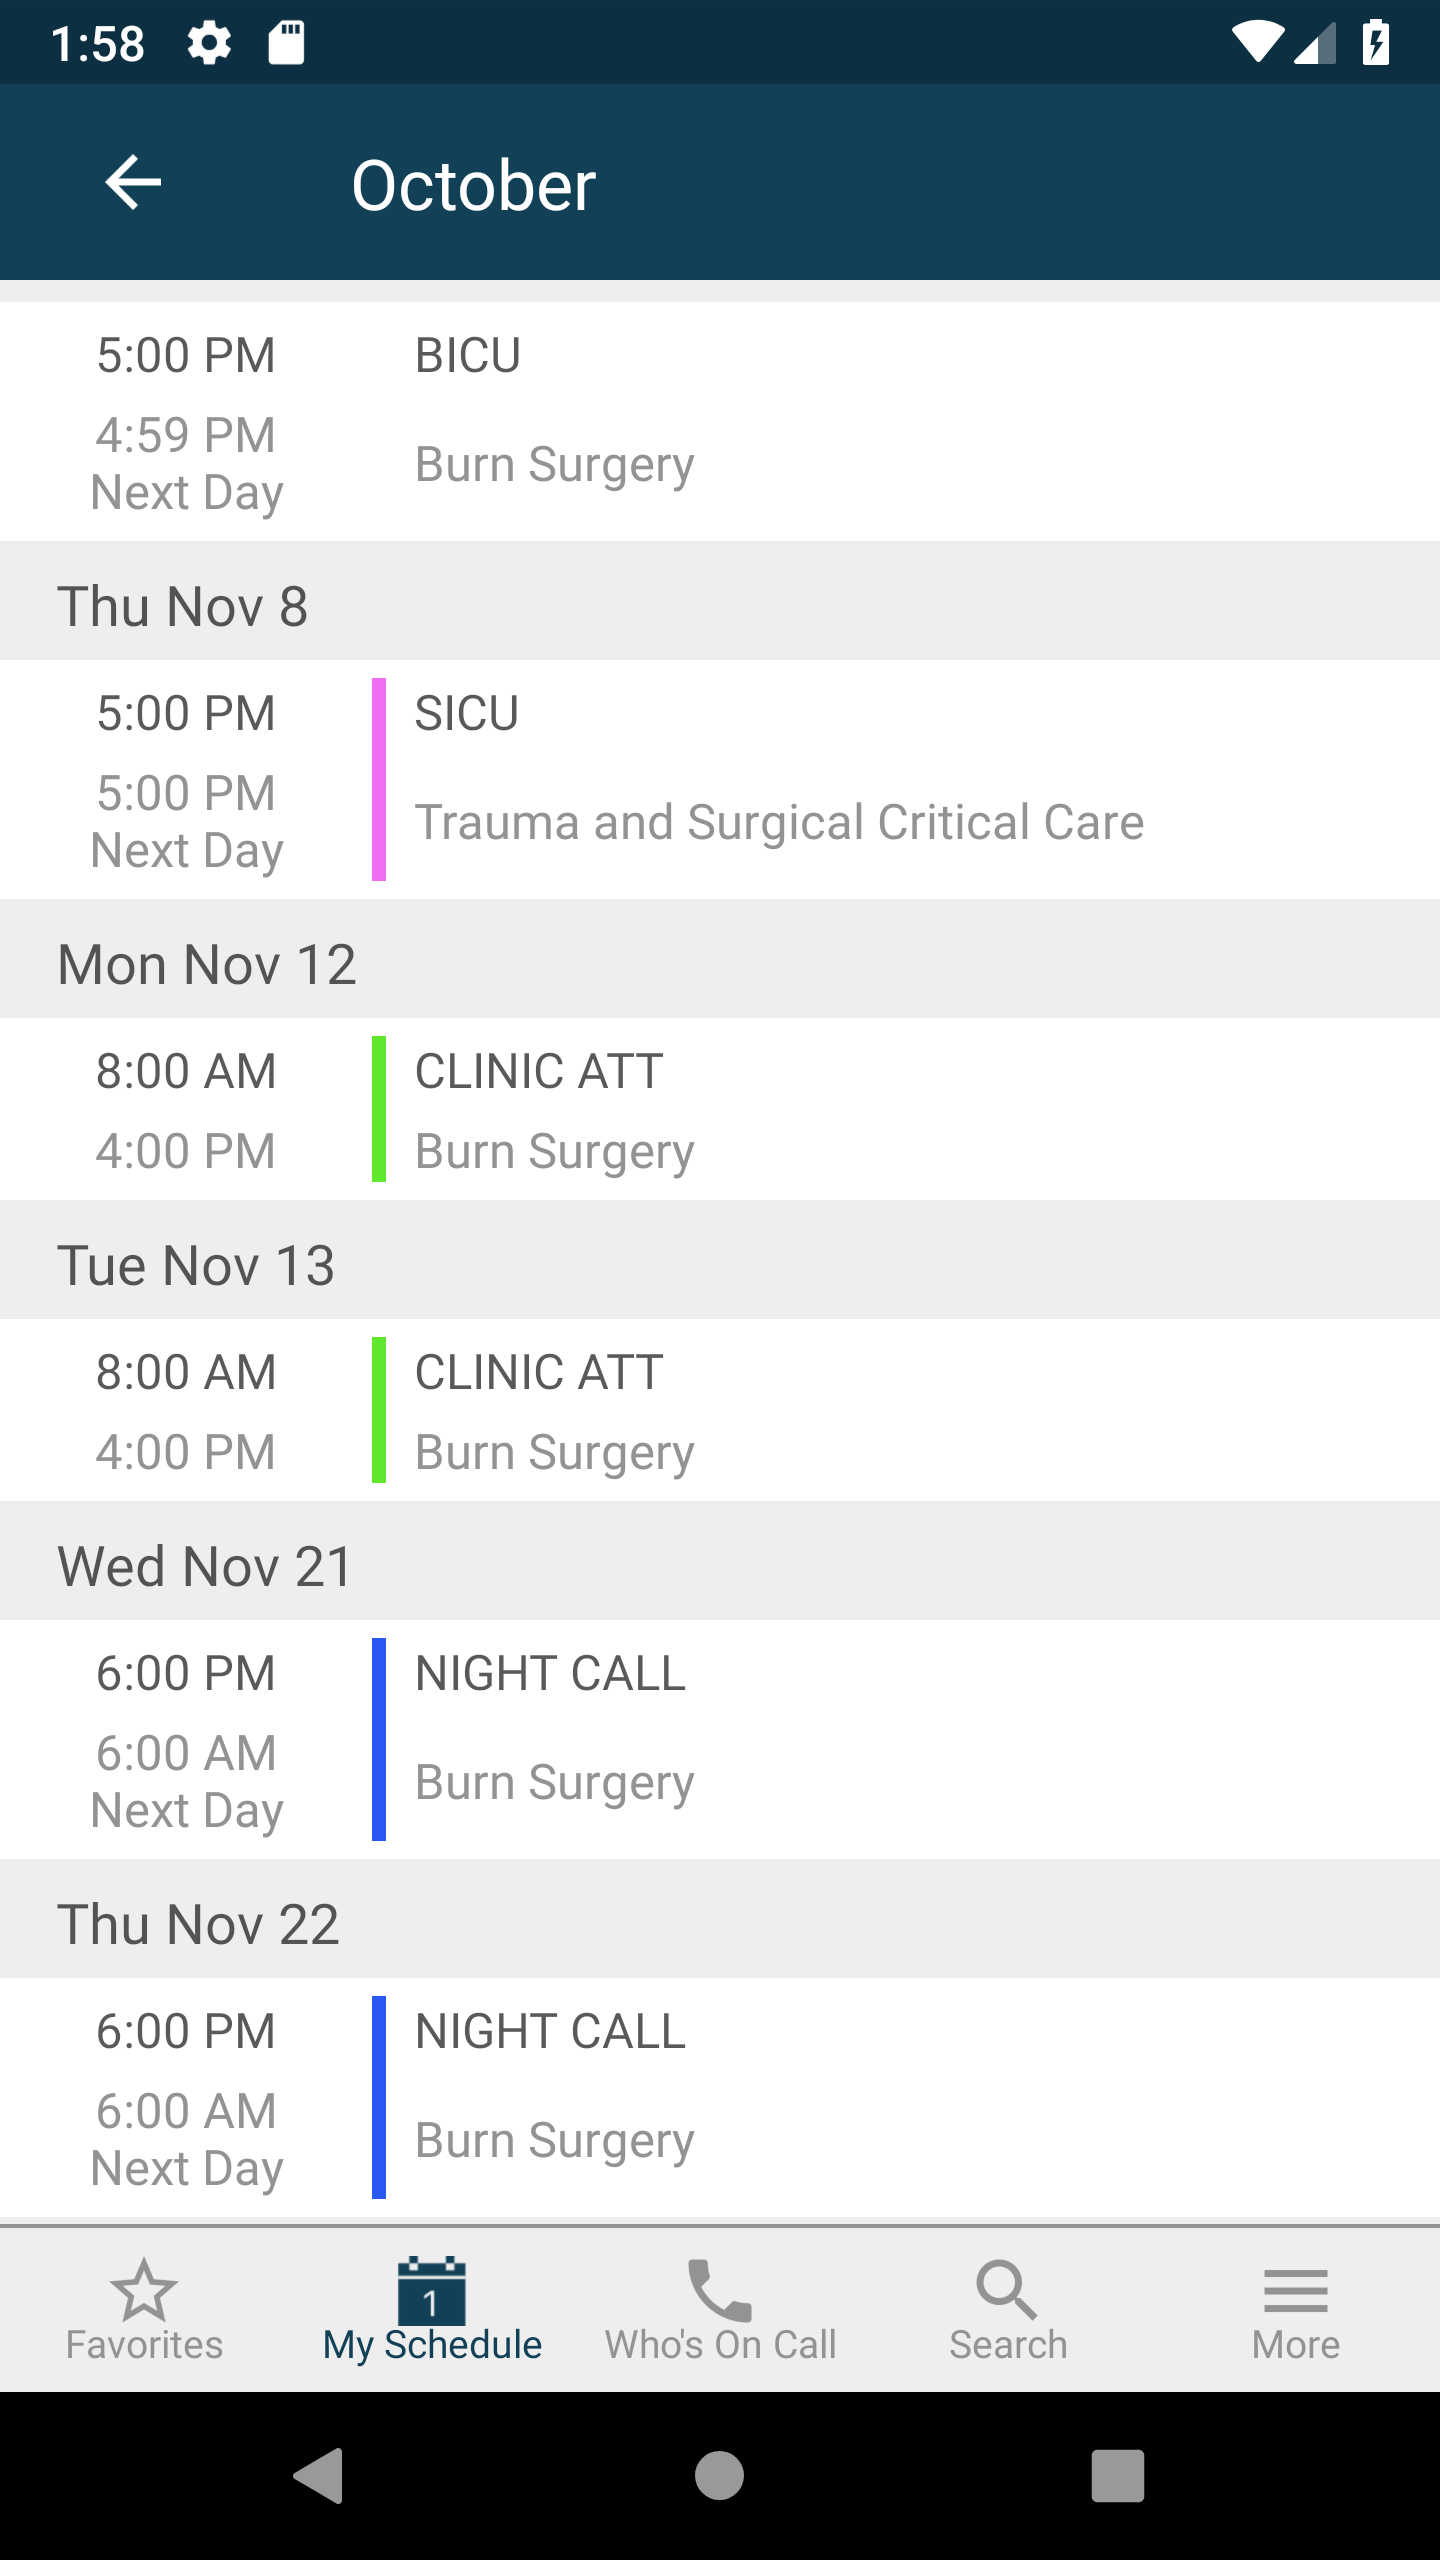Image resolution: width=1440 pixels, height=2560 pixels.
Task: Tap the back arrow icon
Action: (133, 183)
